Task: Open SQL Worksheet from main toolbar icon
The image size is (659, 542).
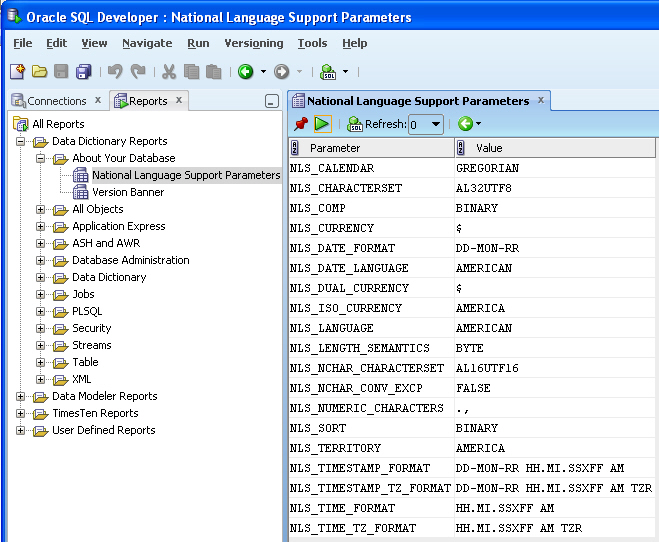Action: (328, 71)
